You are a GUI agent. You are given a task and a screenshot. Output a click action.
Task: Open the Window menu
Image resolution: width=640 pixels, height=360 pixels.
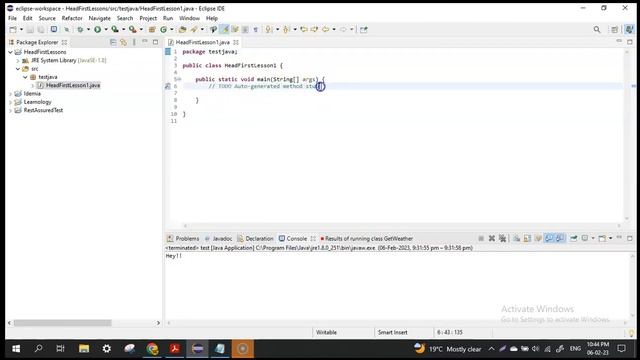pyautogui.click(x=189, y=18)
